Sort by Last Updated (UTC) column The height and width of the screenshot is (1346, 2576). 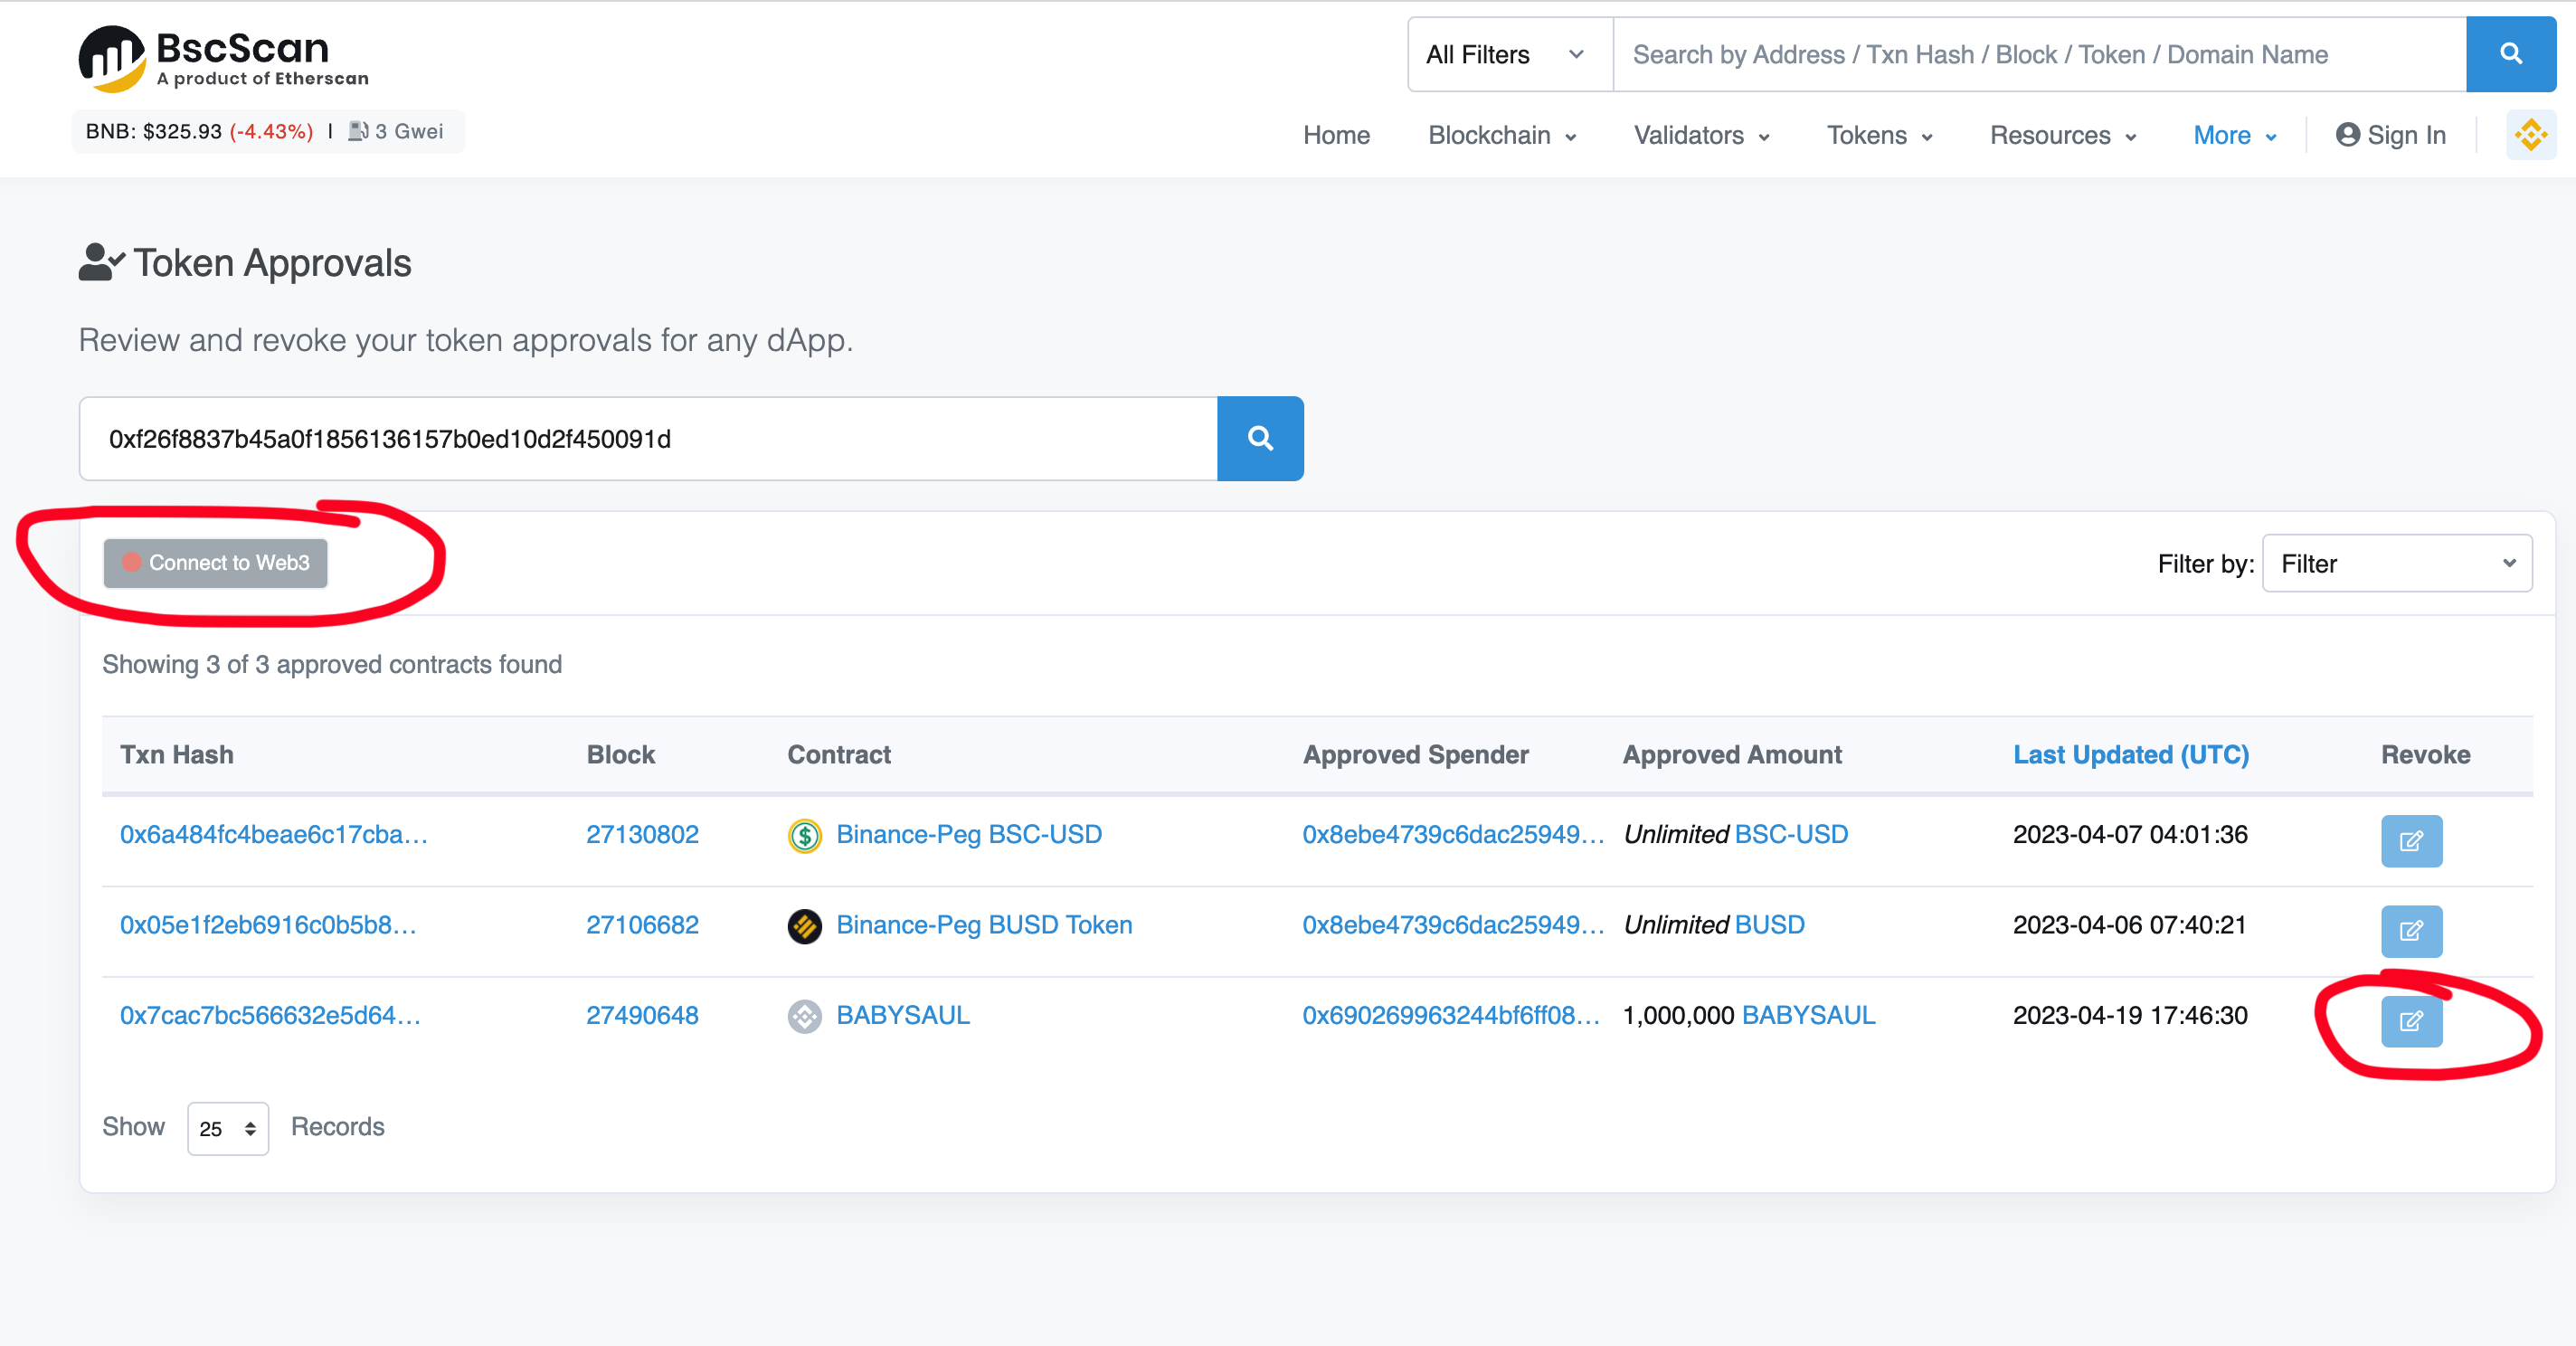pos(2130,754)
